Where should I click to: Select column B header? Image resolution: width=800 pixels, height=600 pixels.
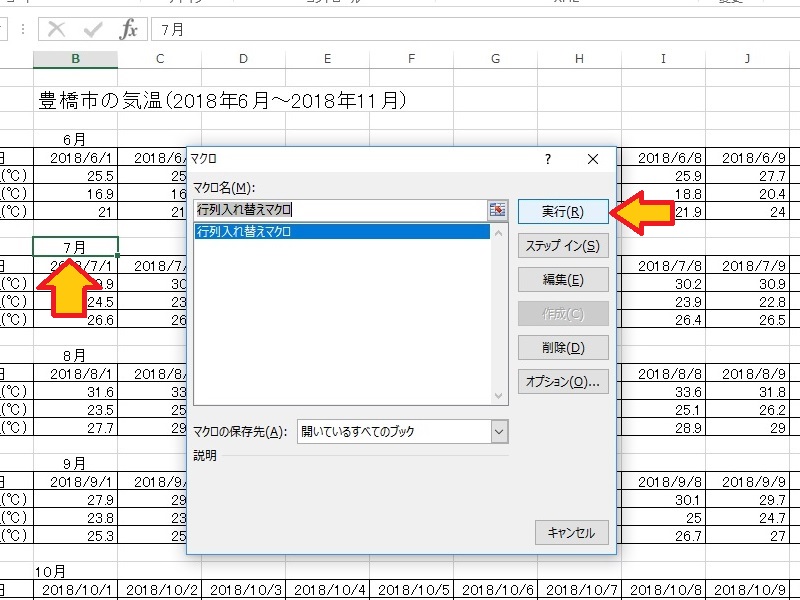coord(75,60)
